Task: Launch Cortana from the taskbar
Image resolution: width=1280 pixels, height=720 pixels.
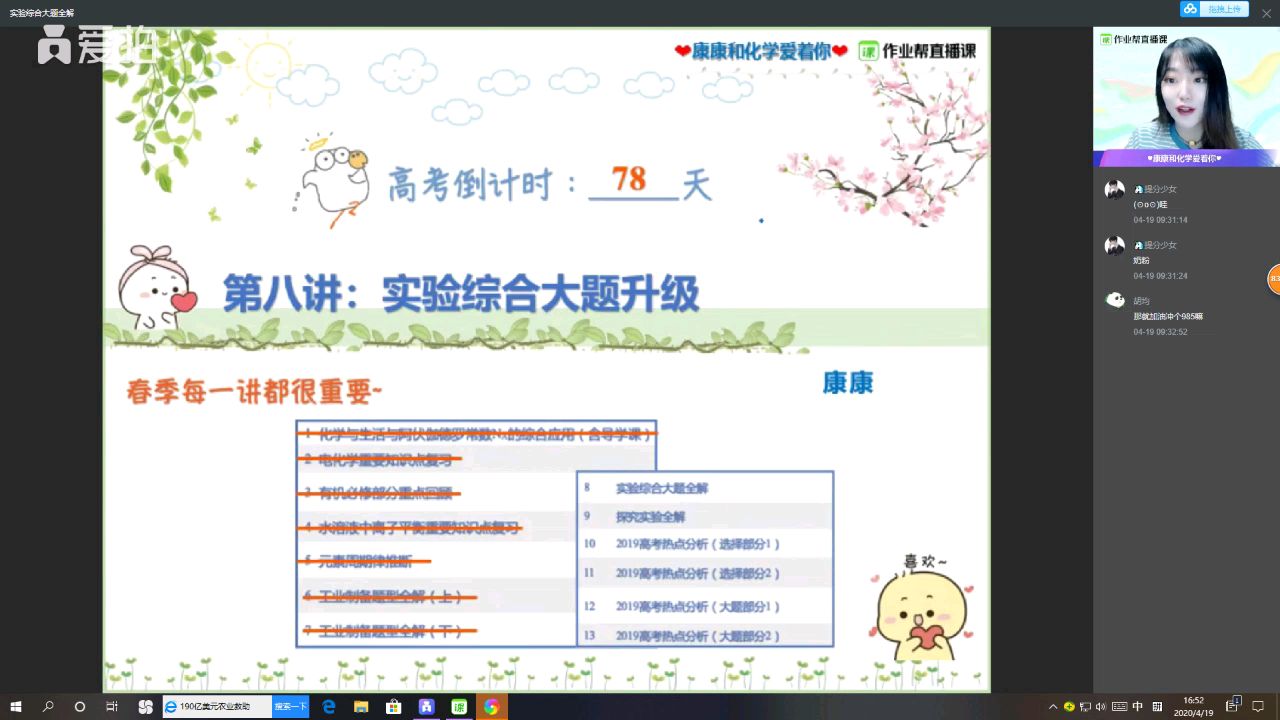Action: coord(80,707)
